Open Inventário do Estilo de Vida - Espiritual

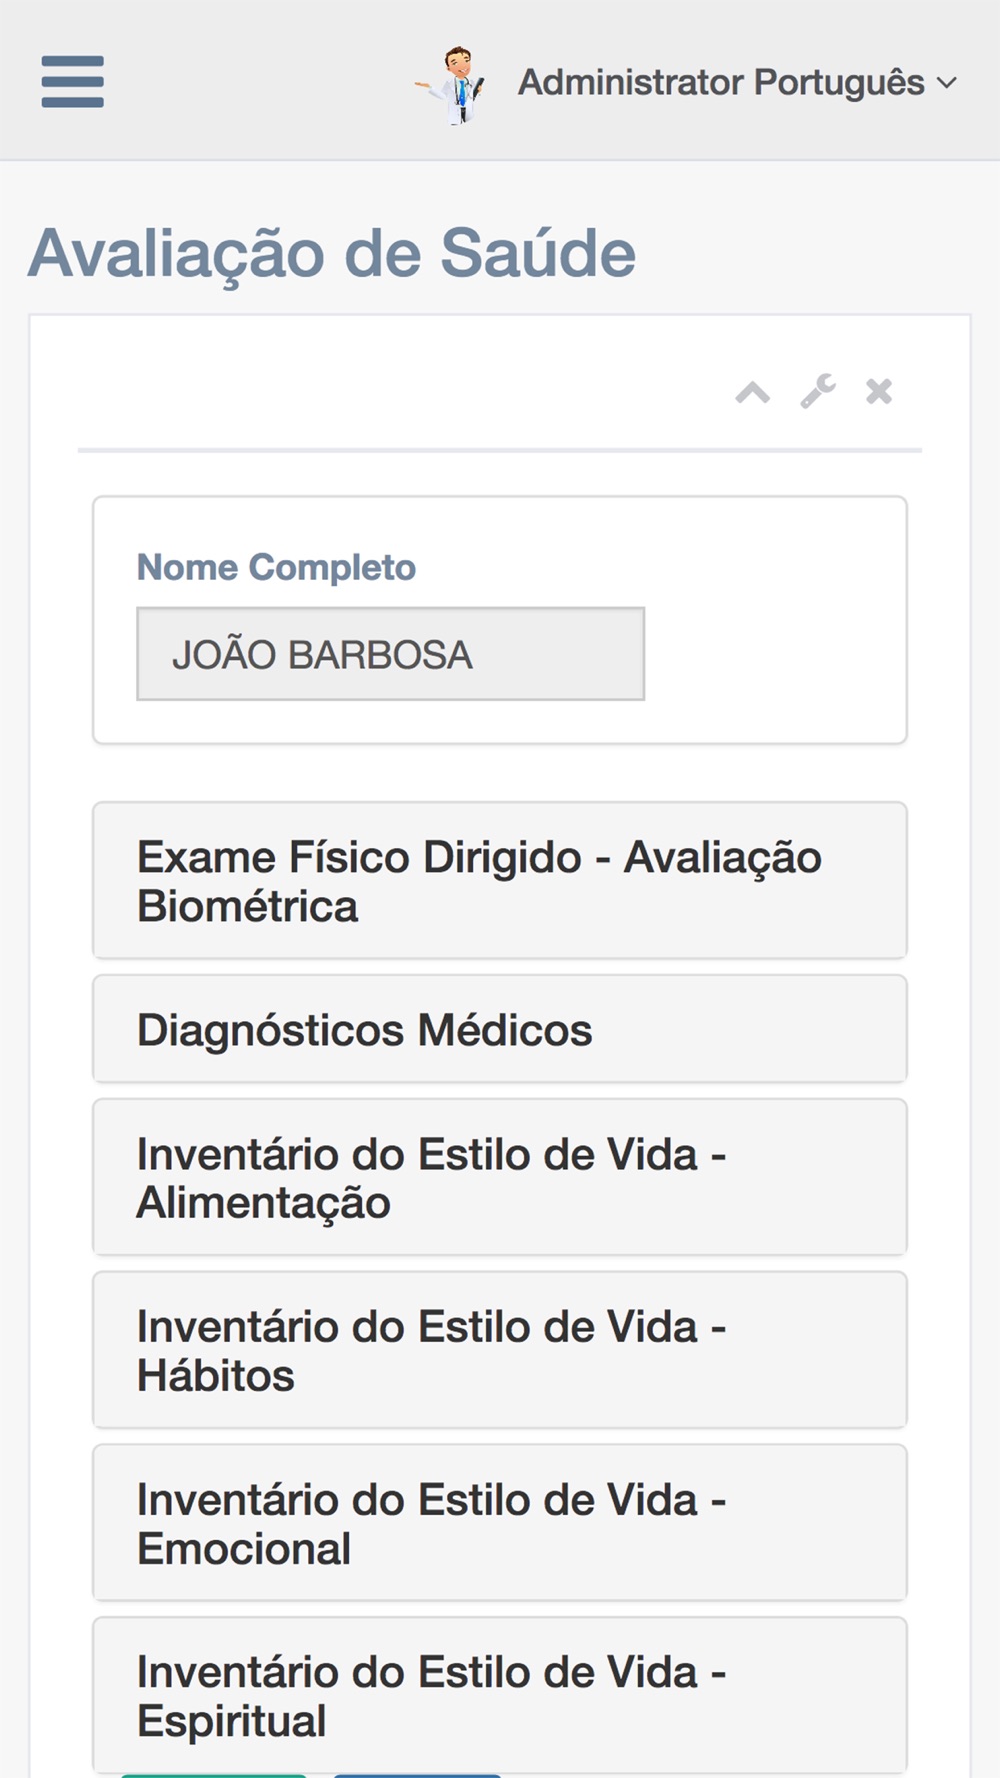500,1695
